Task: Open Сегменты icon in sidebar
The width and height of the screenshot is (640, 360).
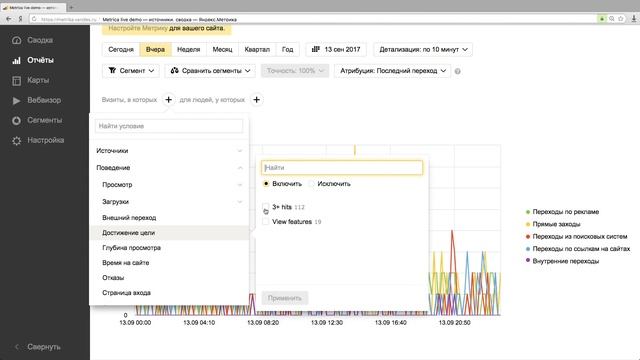Action: coord(16,120)
